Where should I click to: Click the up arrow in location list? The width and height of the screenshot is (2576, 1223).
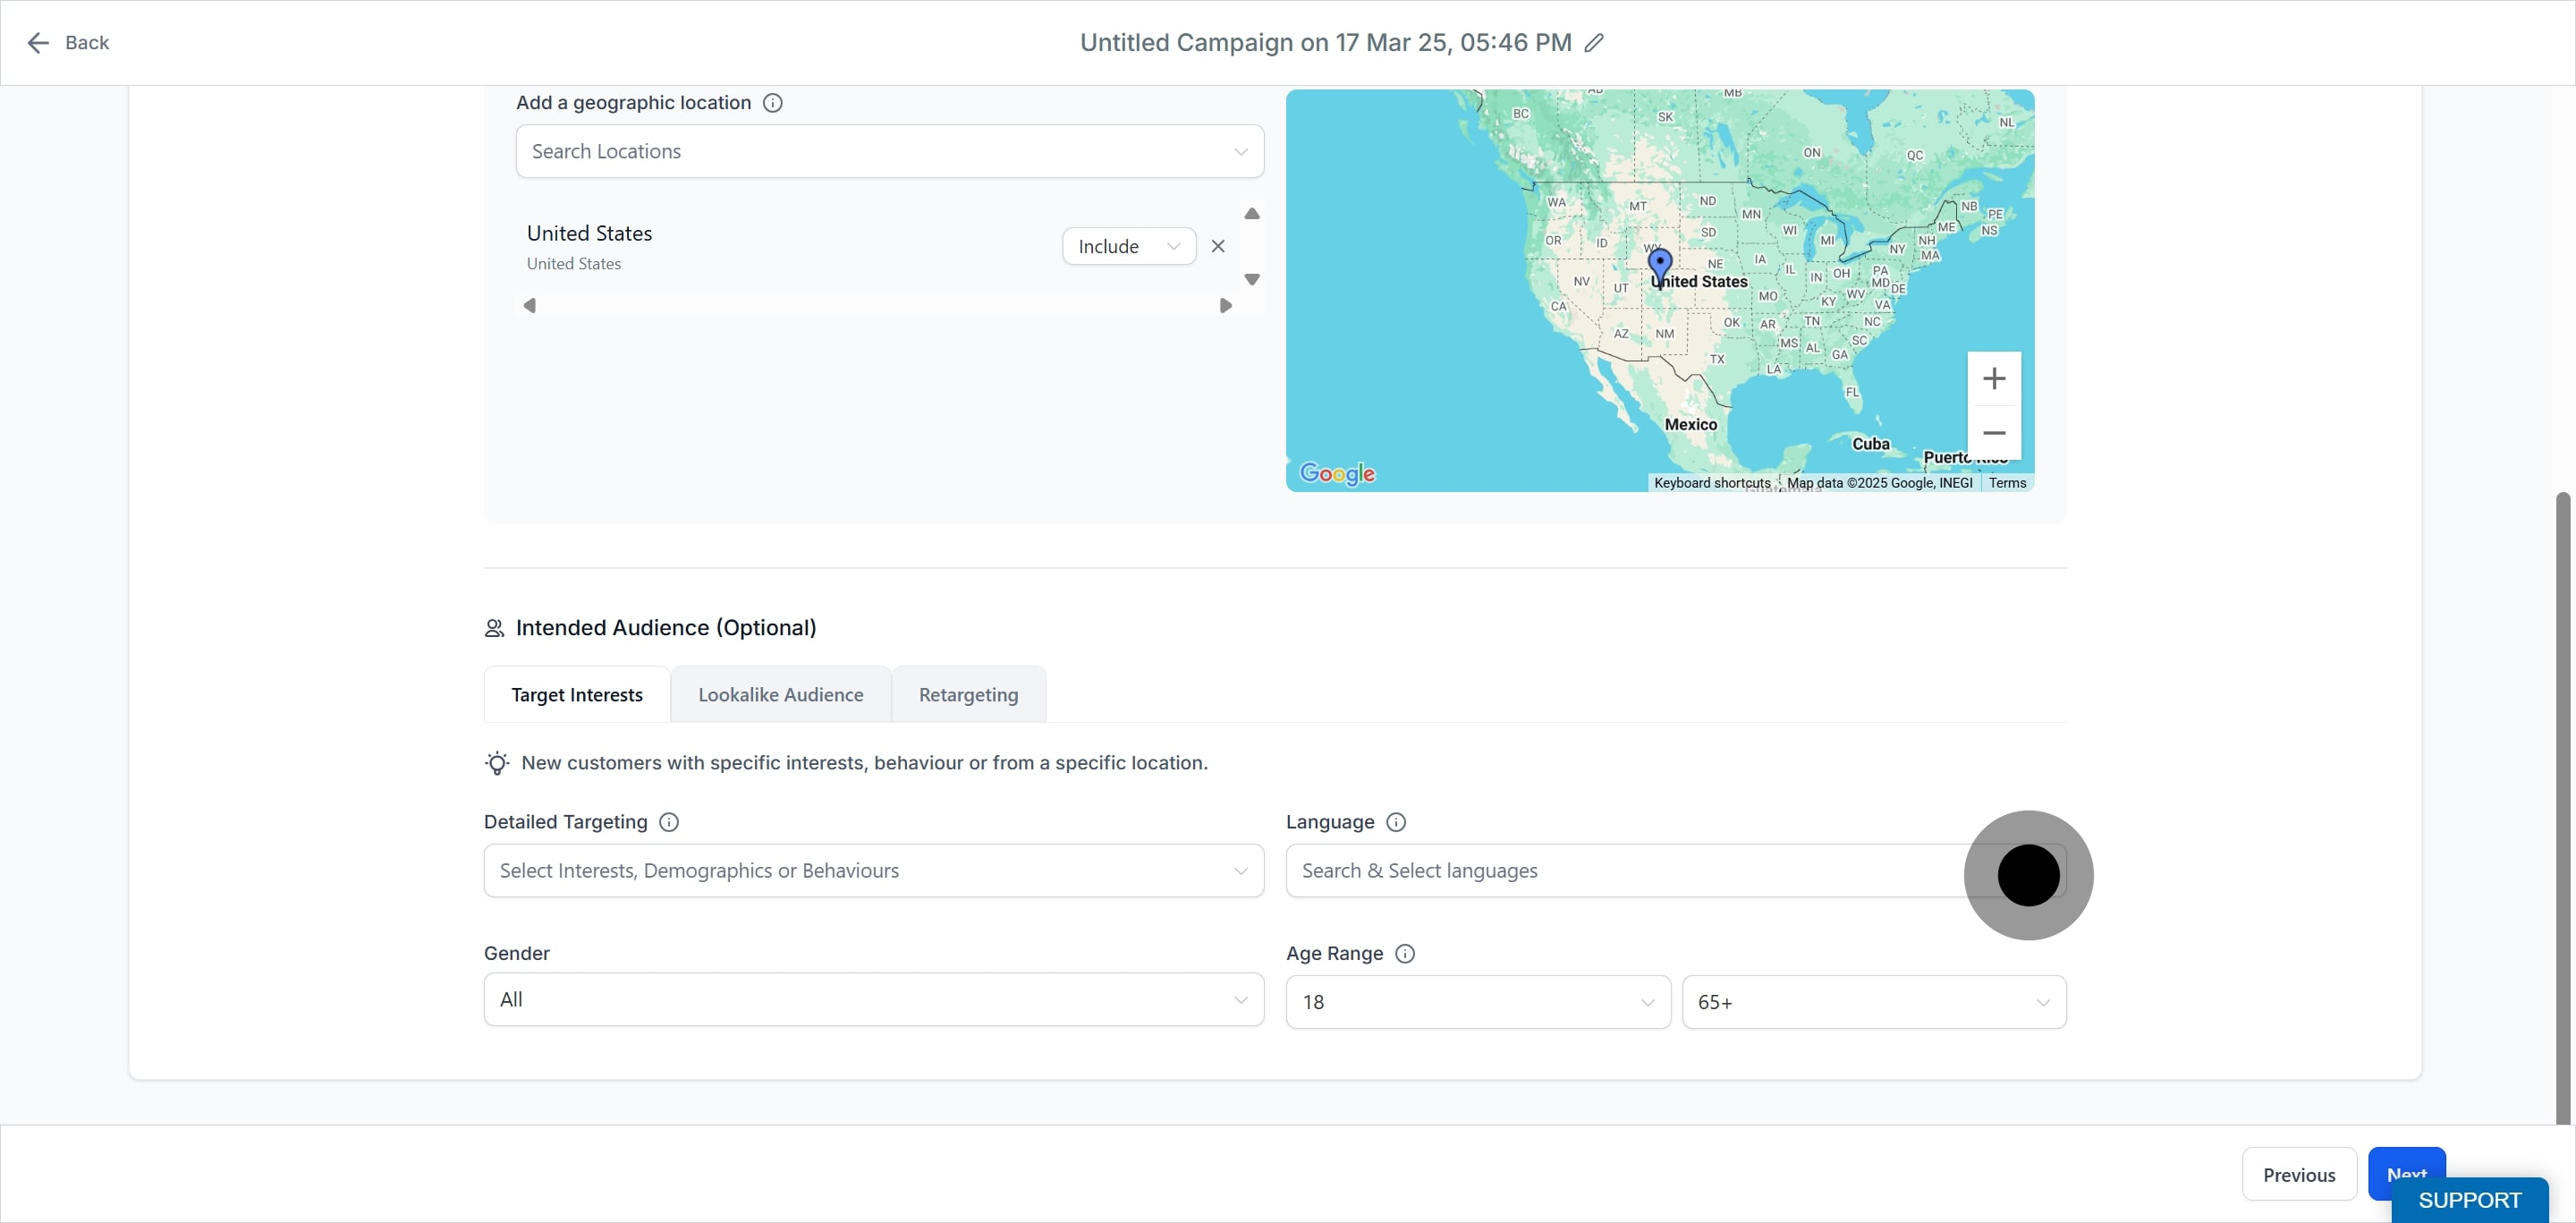pos(1252,213)
